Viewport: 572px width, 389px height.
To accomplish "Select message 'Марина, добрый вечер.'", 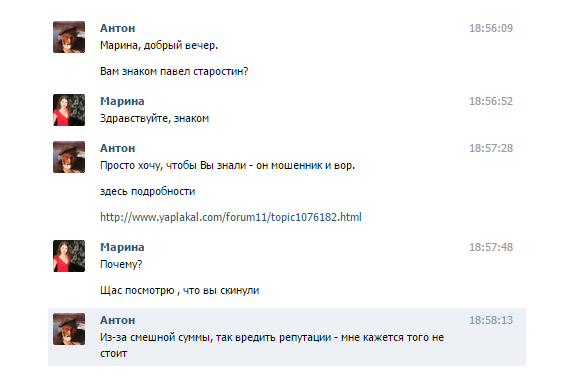I will [x=159, y=46].
